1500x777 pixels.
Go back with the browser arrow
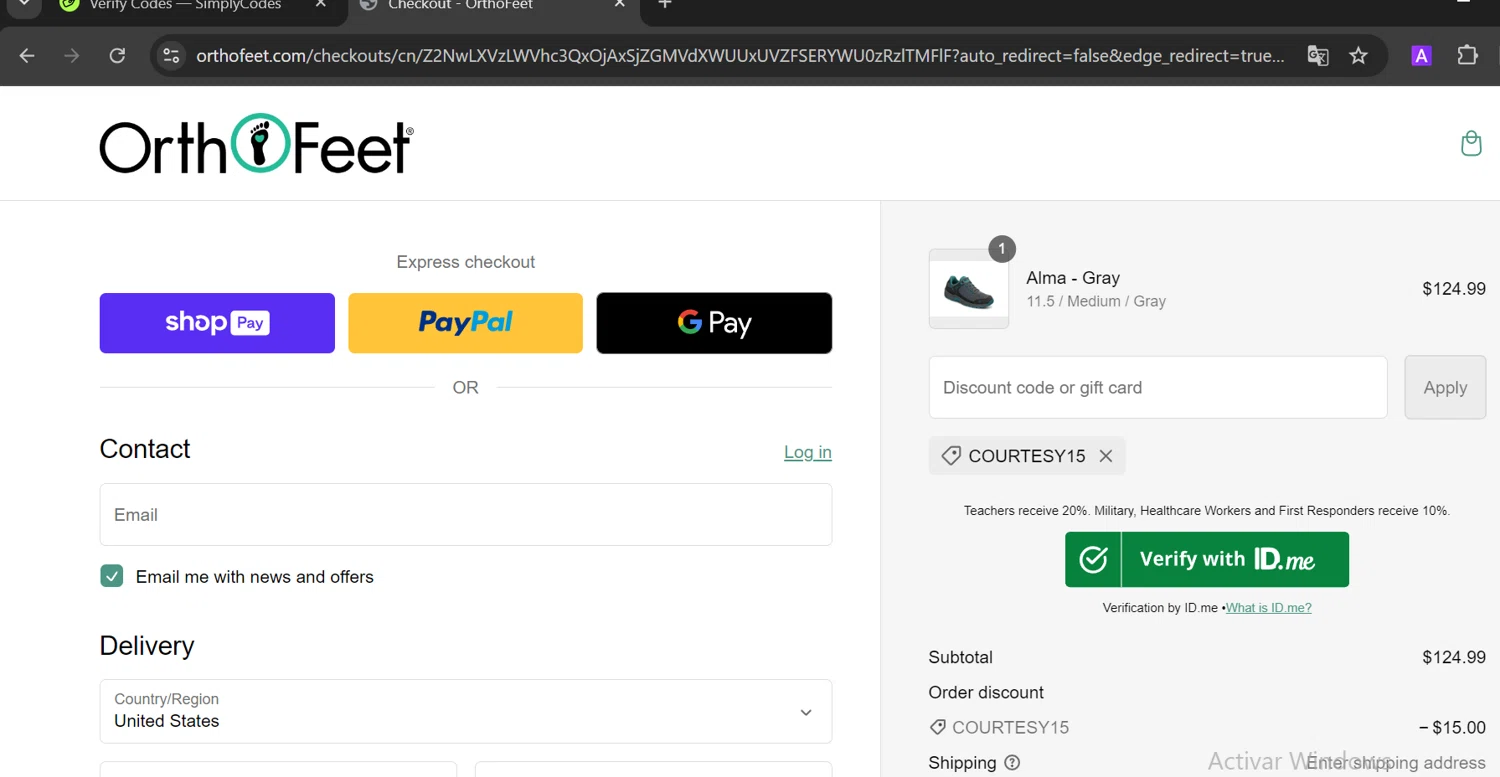[x=27, y=56]
